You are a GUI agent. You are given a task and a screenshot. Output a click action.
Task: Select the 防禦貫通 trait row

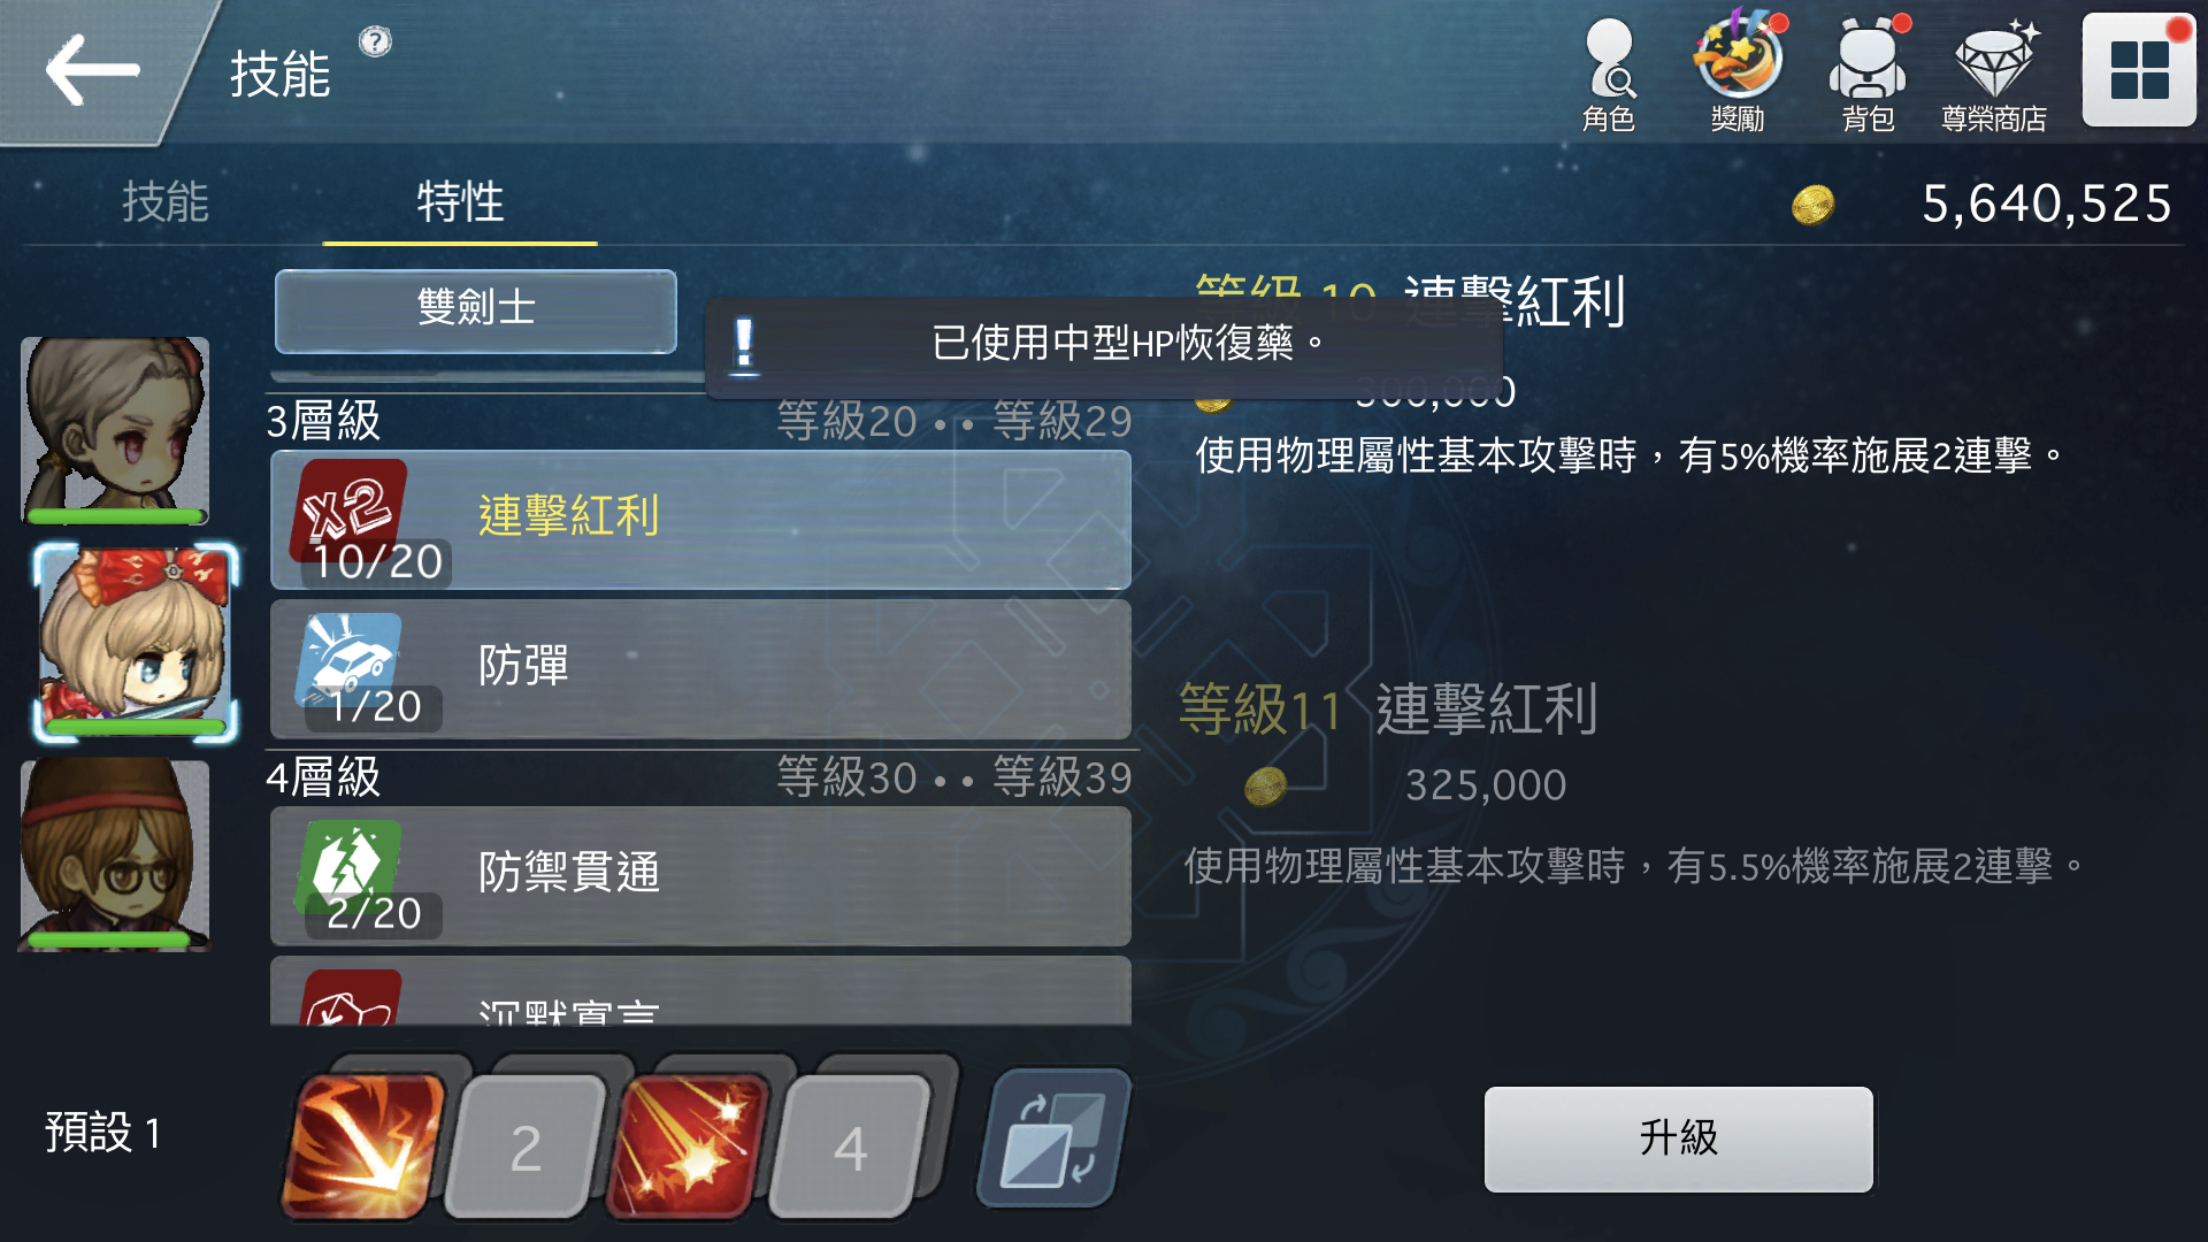pyautogui.click(x=701, y=876)
